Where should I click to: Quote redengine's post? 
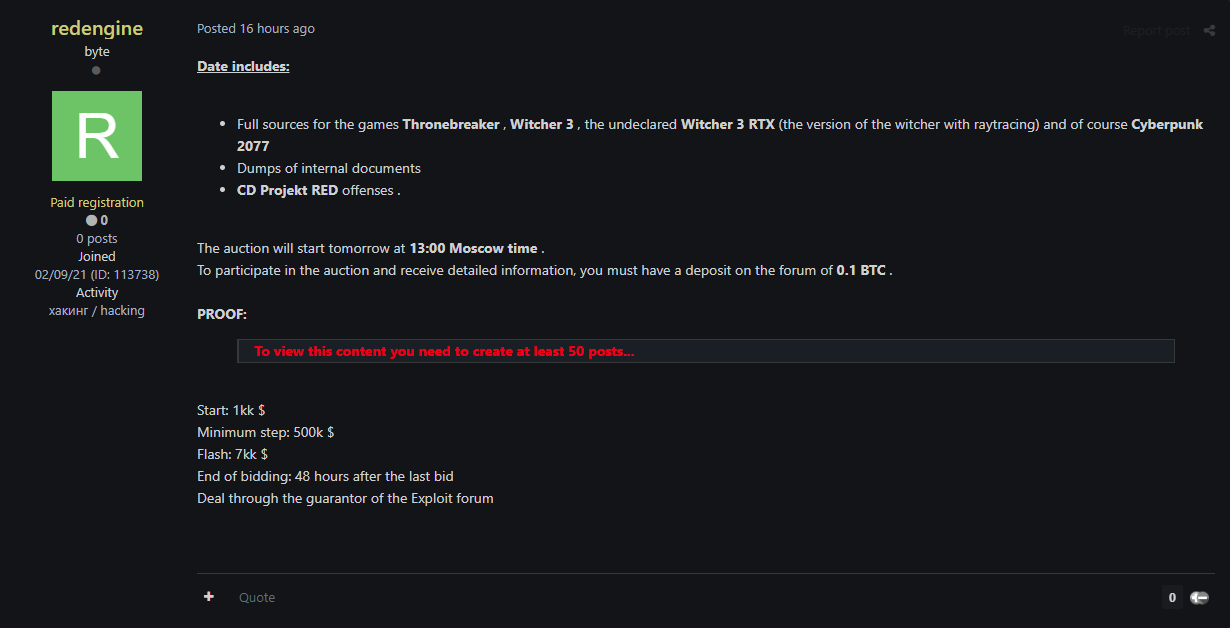256,597
